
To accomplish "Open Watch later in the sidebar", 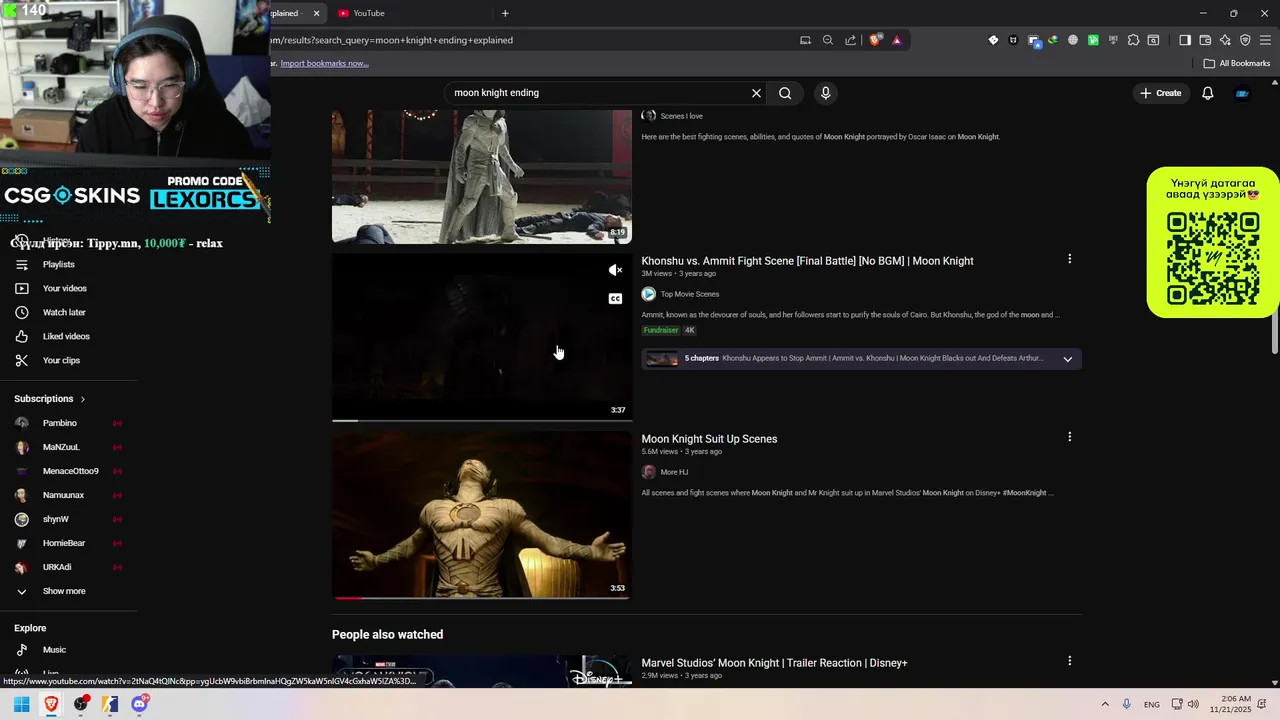I will 64,312.
